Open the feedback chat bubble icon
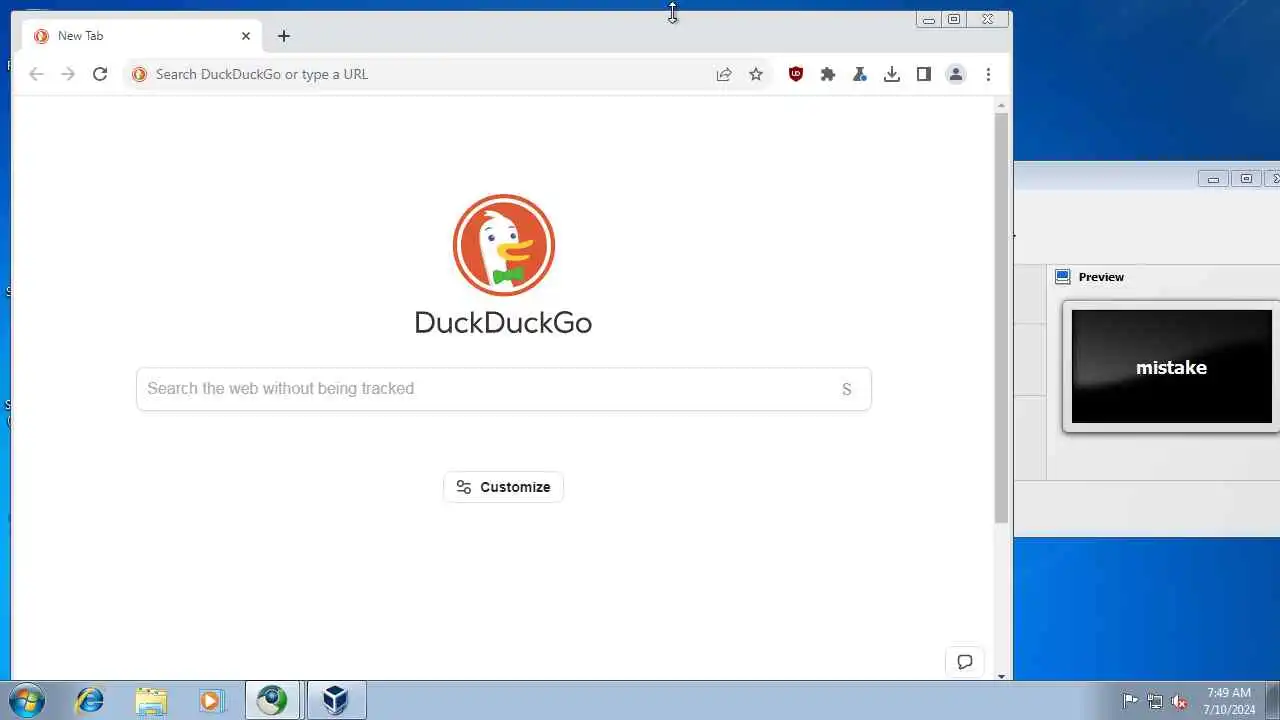 pos(965,662)
